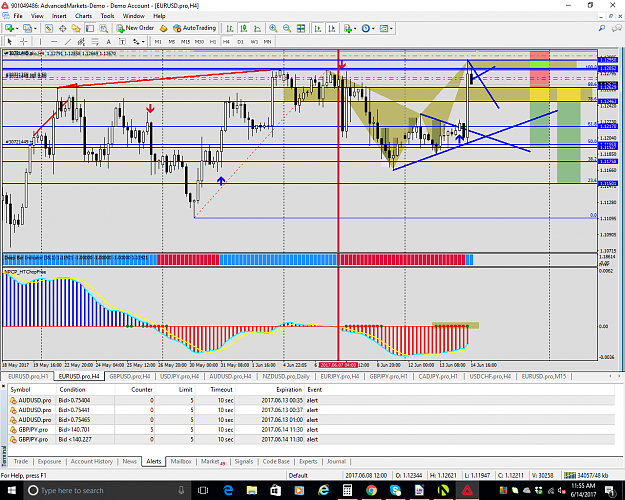
Task: Open the Insert menu
Action: 59,16
